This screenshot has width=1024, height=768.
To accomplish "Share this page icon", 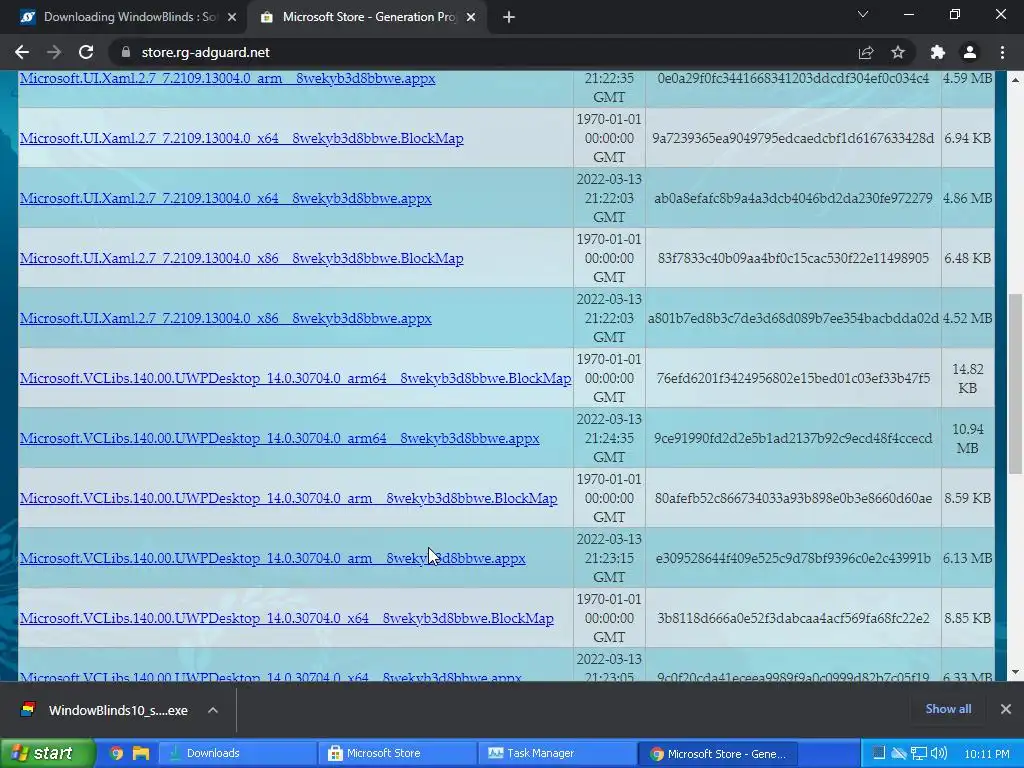I will [866, 52].
